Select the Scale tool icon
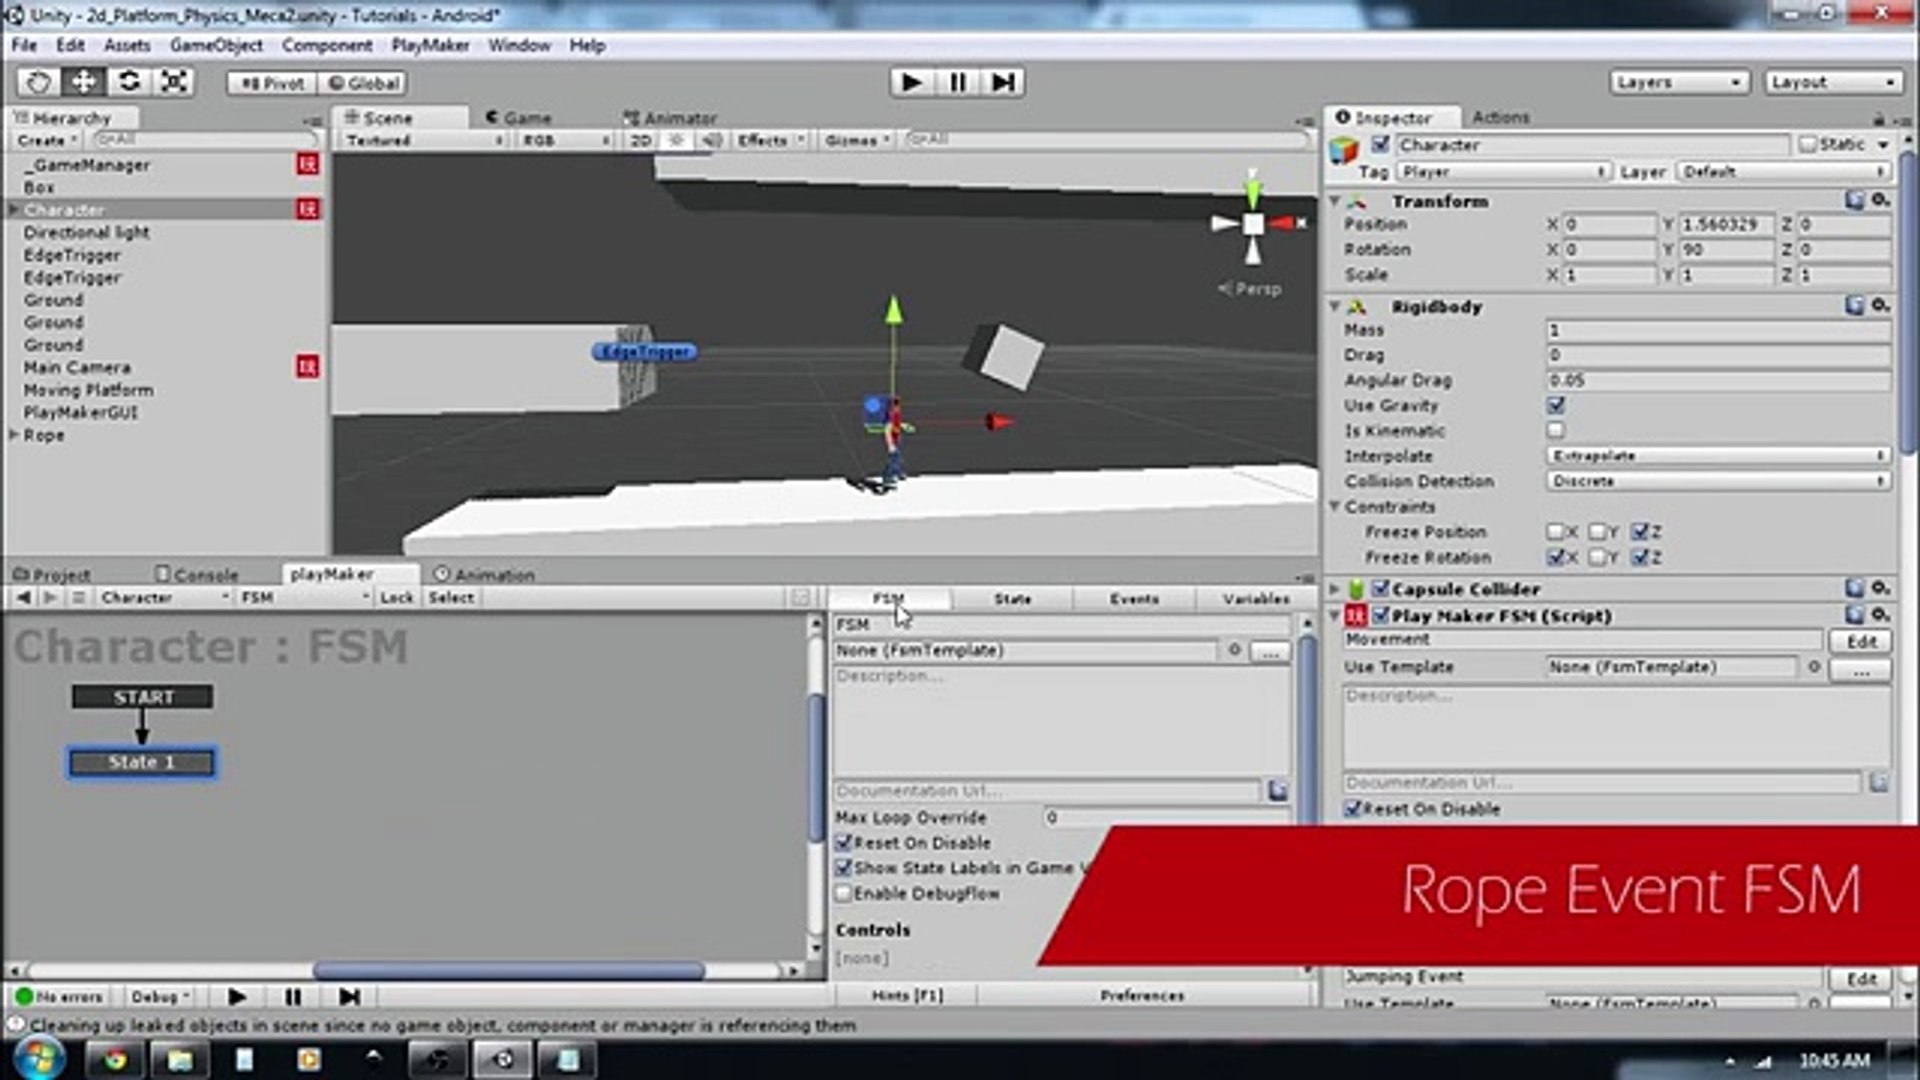The image size is (1920, 1080). [x=174, y=82]
